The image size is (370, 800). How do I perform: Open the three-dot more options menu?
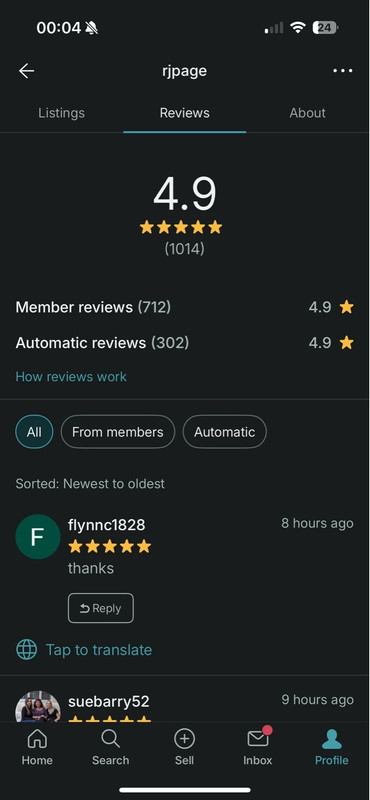[x=342, y=71]
